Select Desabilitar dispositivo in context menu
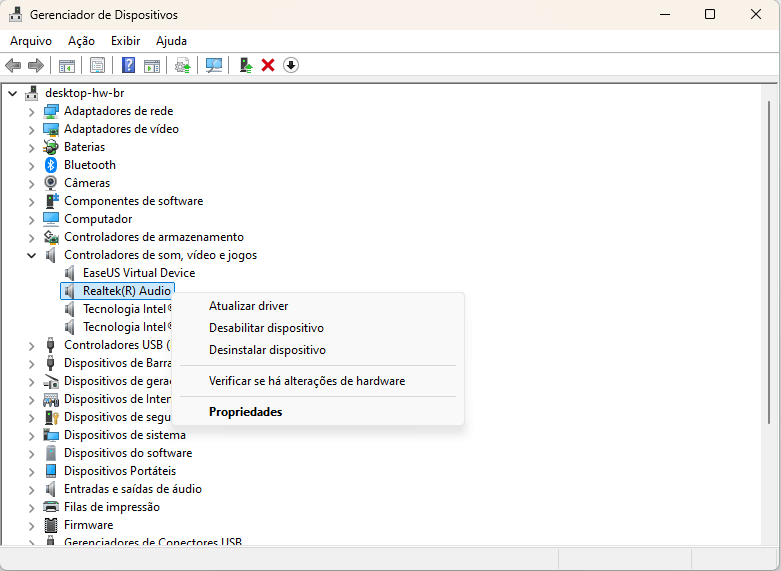The image size is (781, 571). point(266,328)
